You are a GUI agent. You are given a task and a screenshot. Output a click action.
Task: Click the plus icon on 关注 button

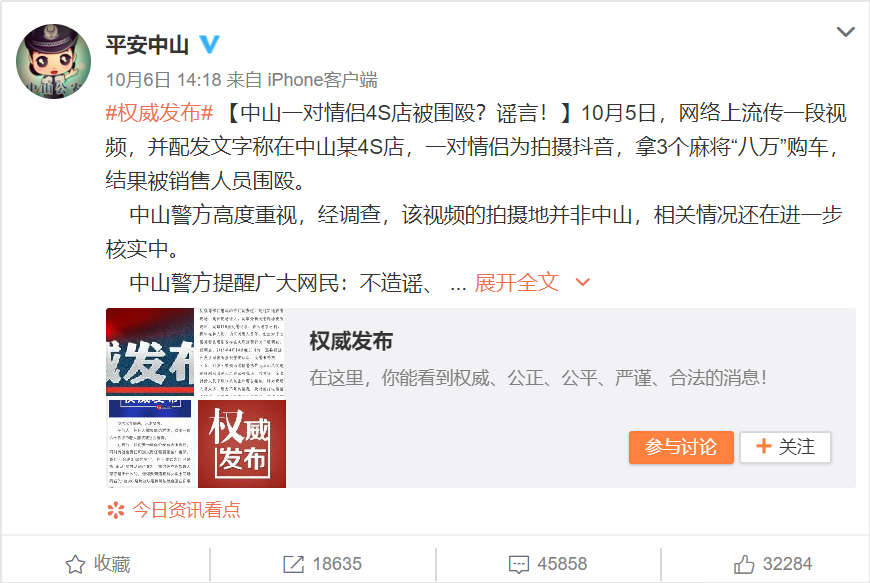[764, 447]
